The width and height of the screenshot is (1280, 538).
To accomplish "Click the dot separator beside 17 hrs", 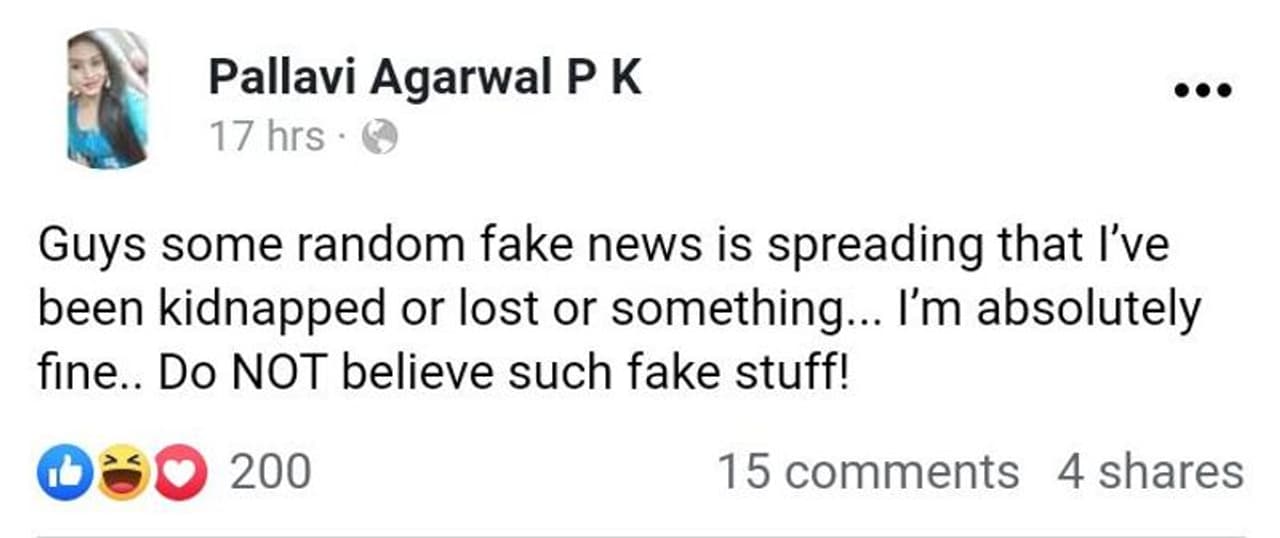I will click(342, 138).
